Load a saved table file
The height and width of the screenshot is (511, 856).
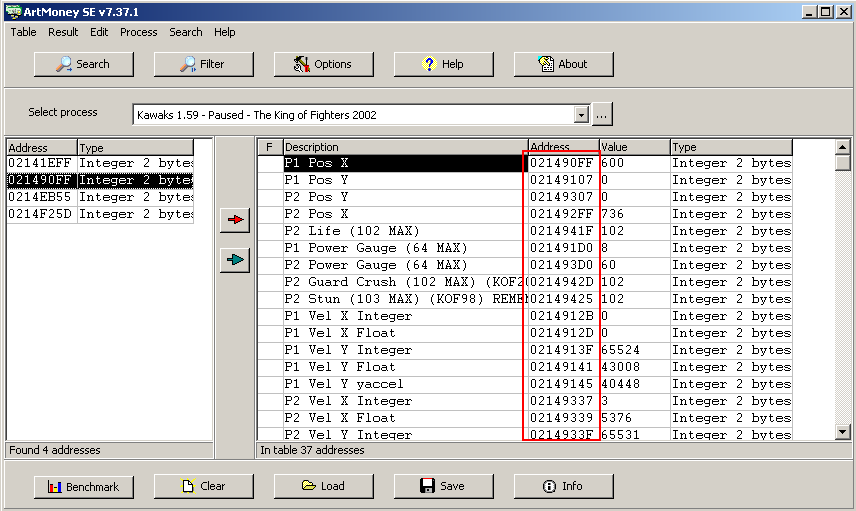[x=323, y=487]
